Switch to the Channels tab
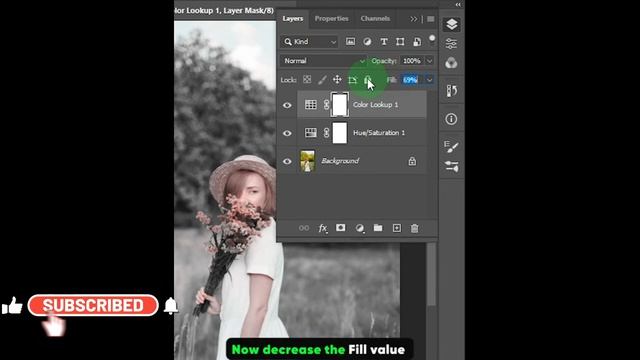 (375, 19)
